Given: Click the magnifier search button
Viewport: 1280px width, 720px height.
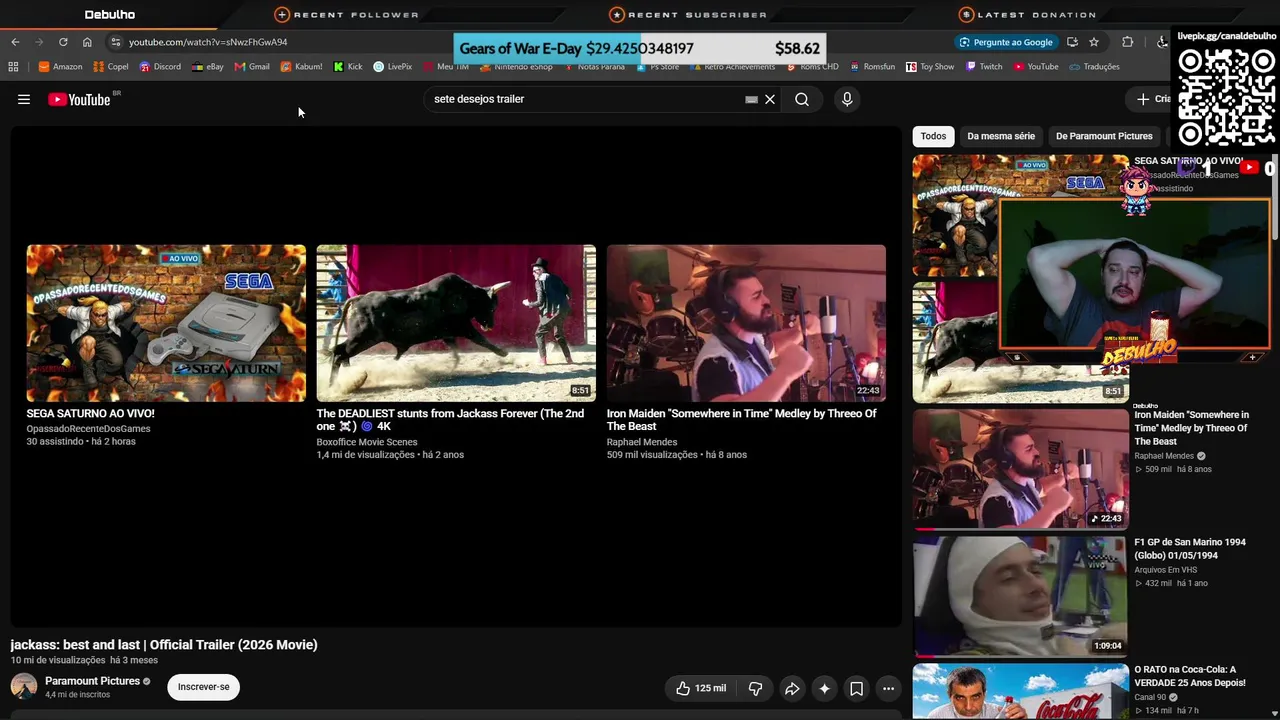Looking at the screenshot, I should [x=802, y=99].
